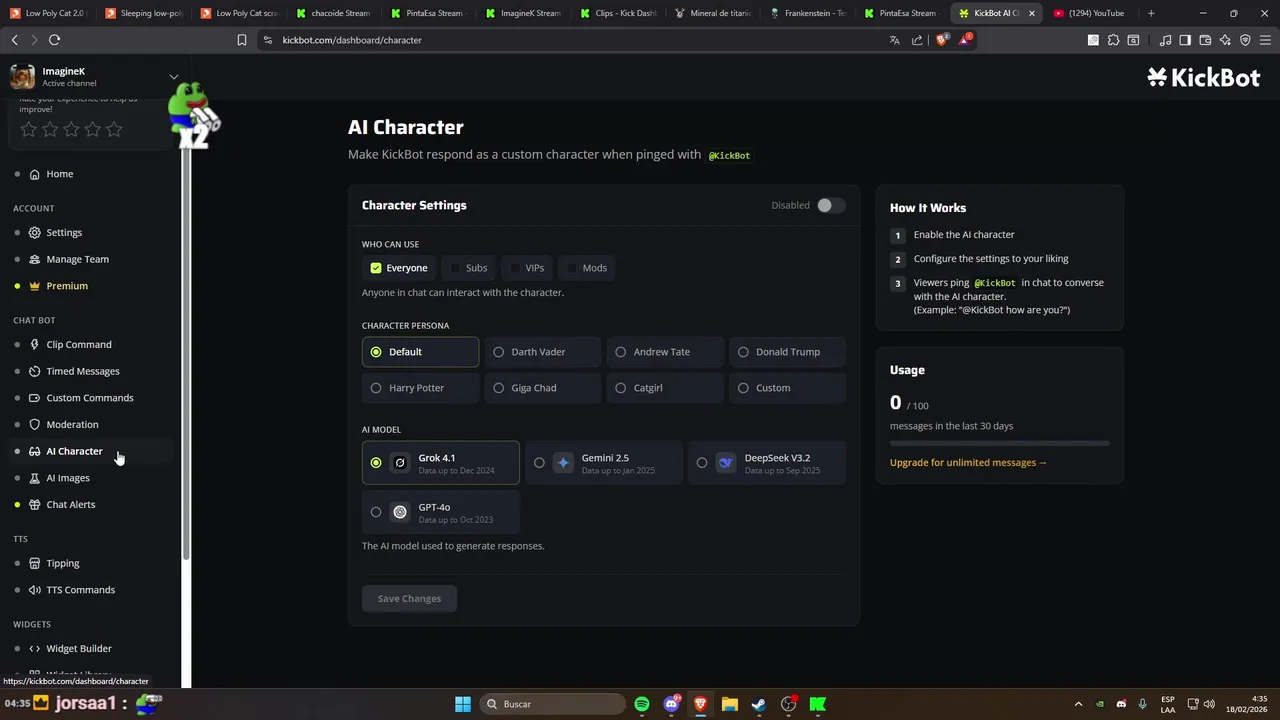Click the Brave Shields lion icon
Image resolution: width=1280 pixels, height=720 pixels.
click(x=942, y=40)
